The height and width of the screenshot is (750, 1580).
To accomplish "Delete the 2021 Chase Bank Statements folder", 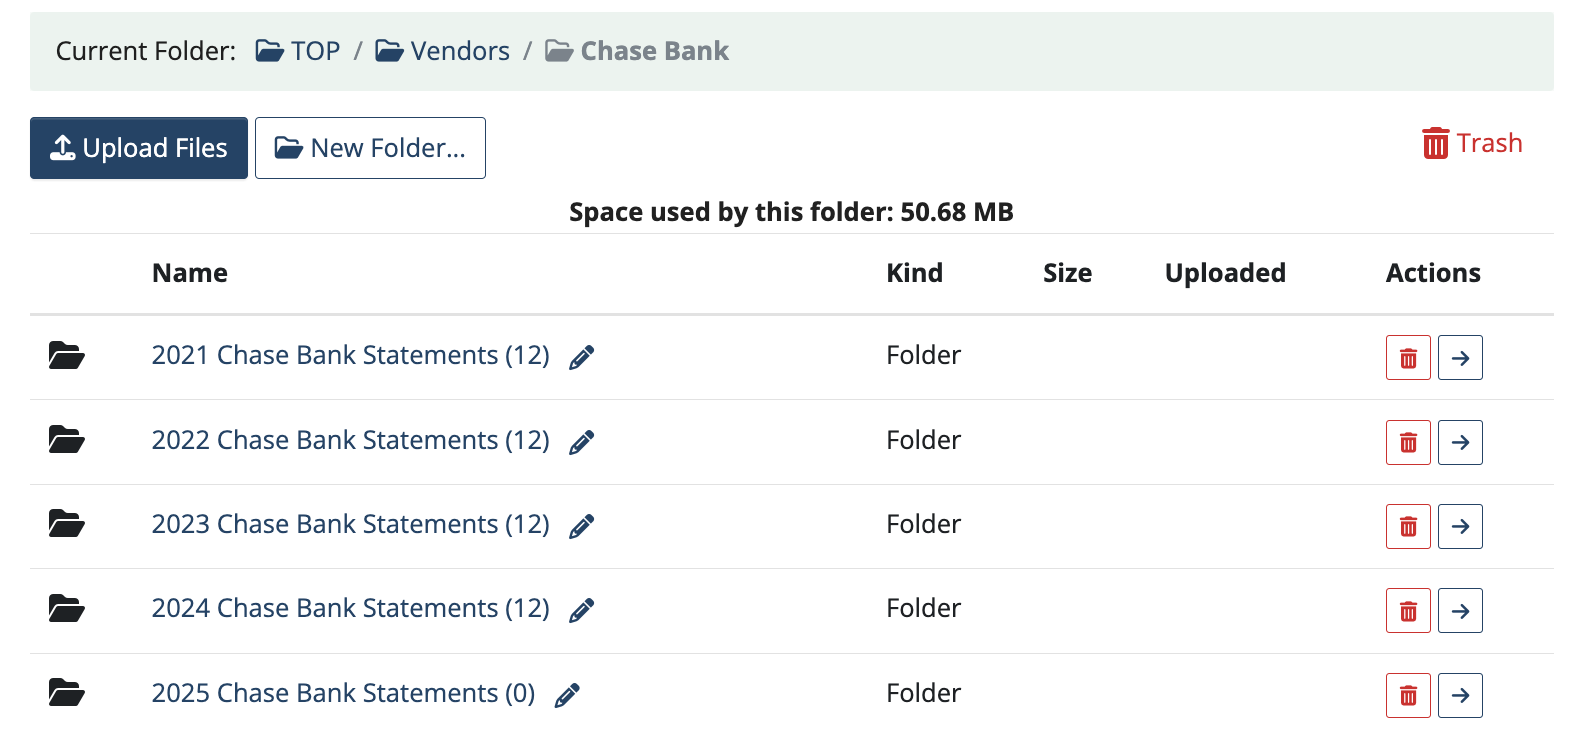I will click(1408, 358).
